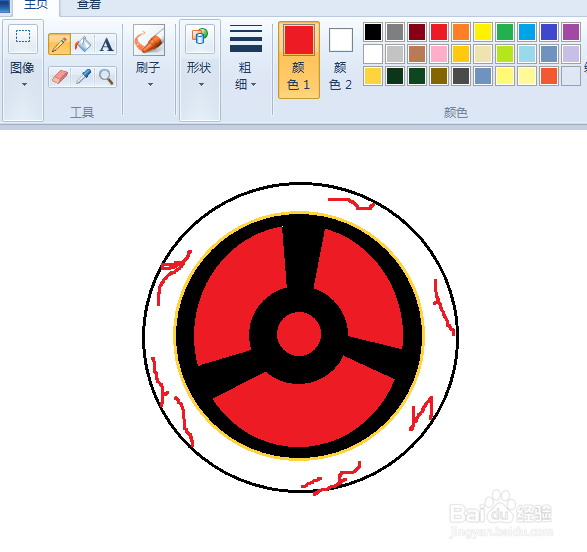Pick the green color swatch
The width and height of the screenshot is (587, 552).
[505, 32]
